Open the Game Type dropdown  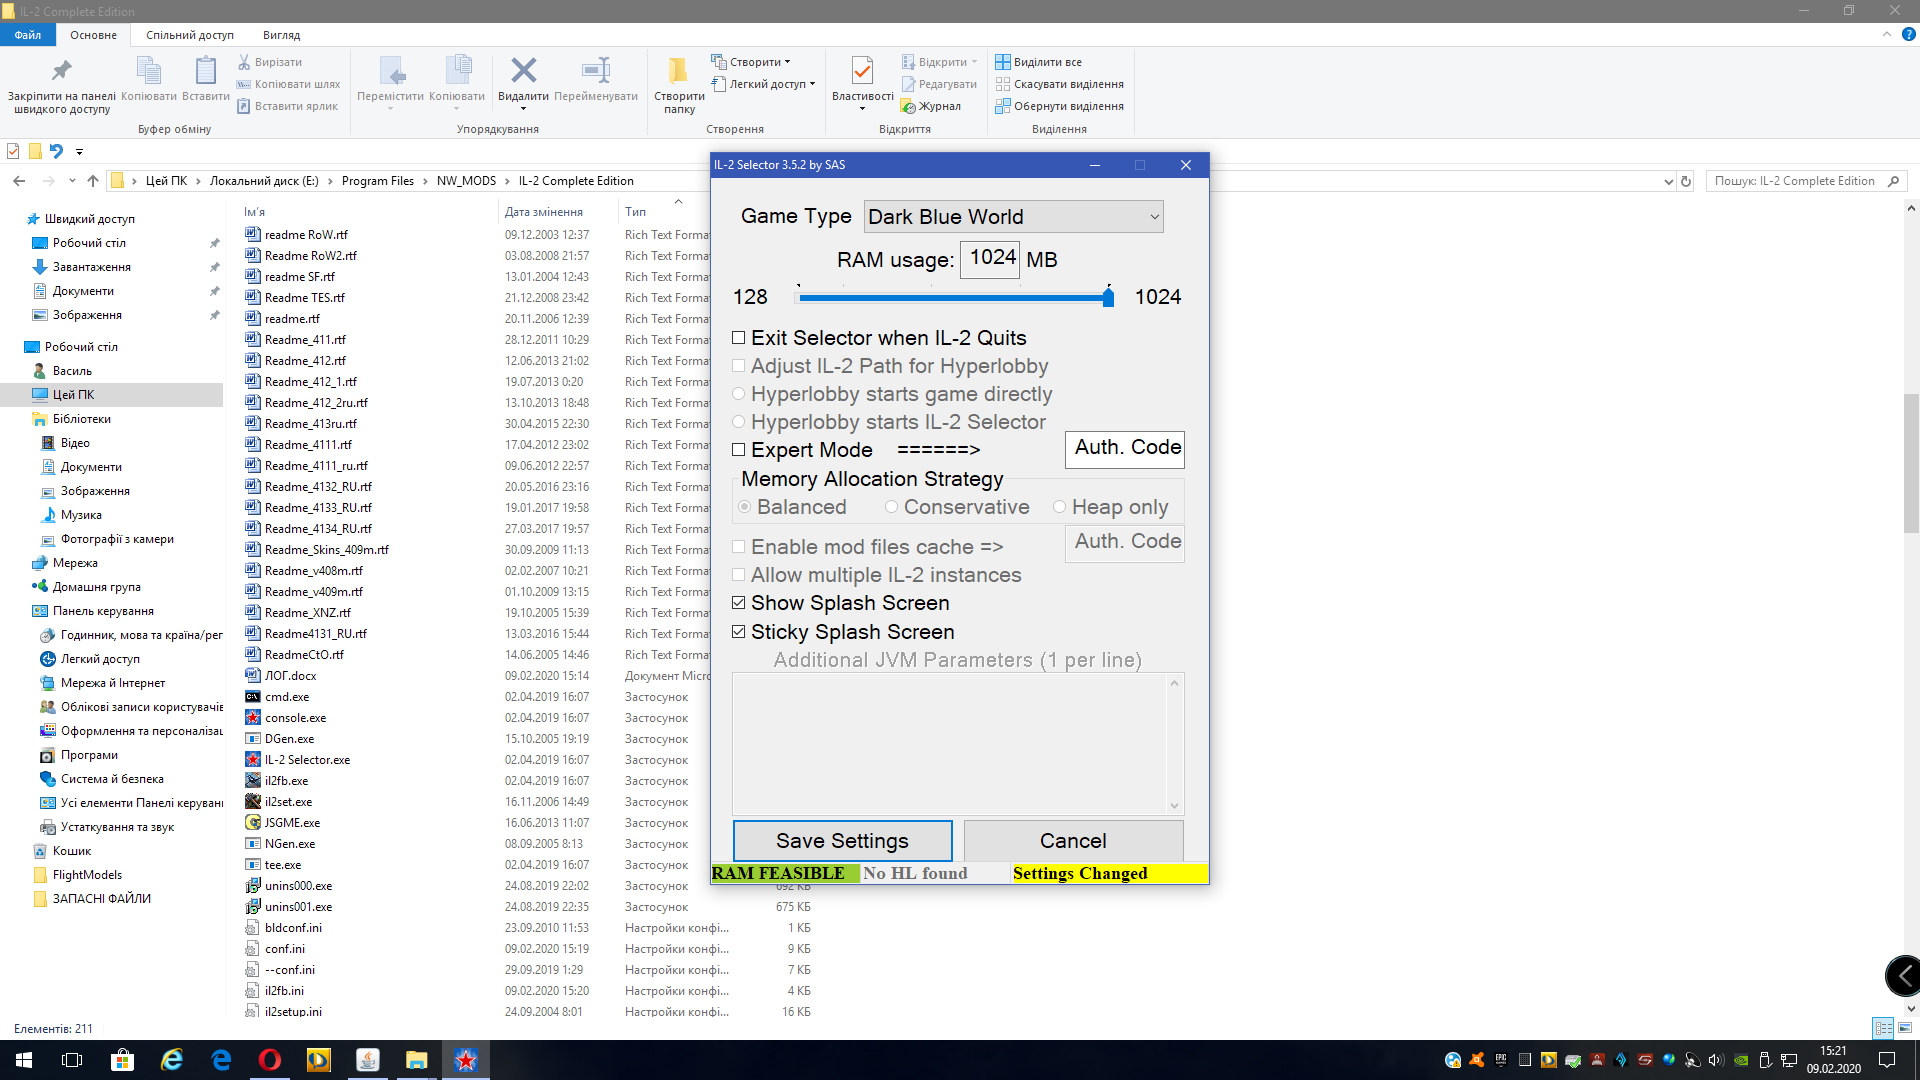click(x=1013, y=217)
